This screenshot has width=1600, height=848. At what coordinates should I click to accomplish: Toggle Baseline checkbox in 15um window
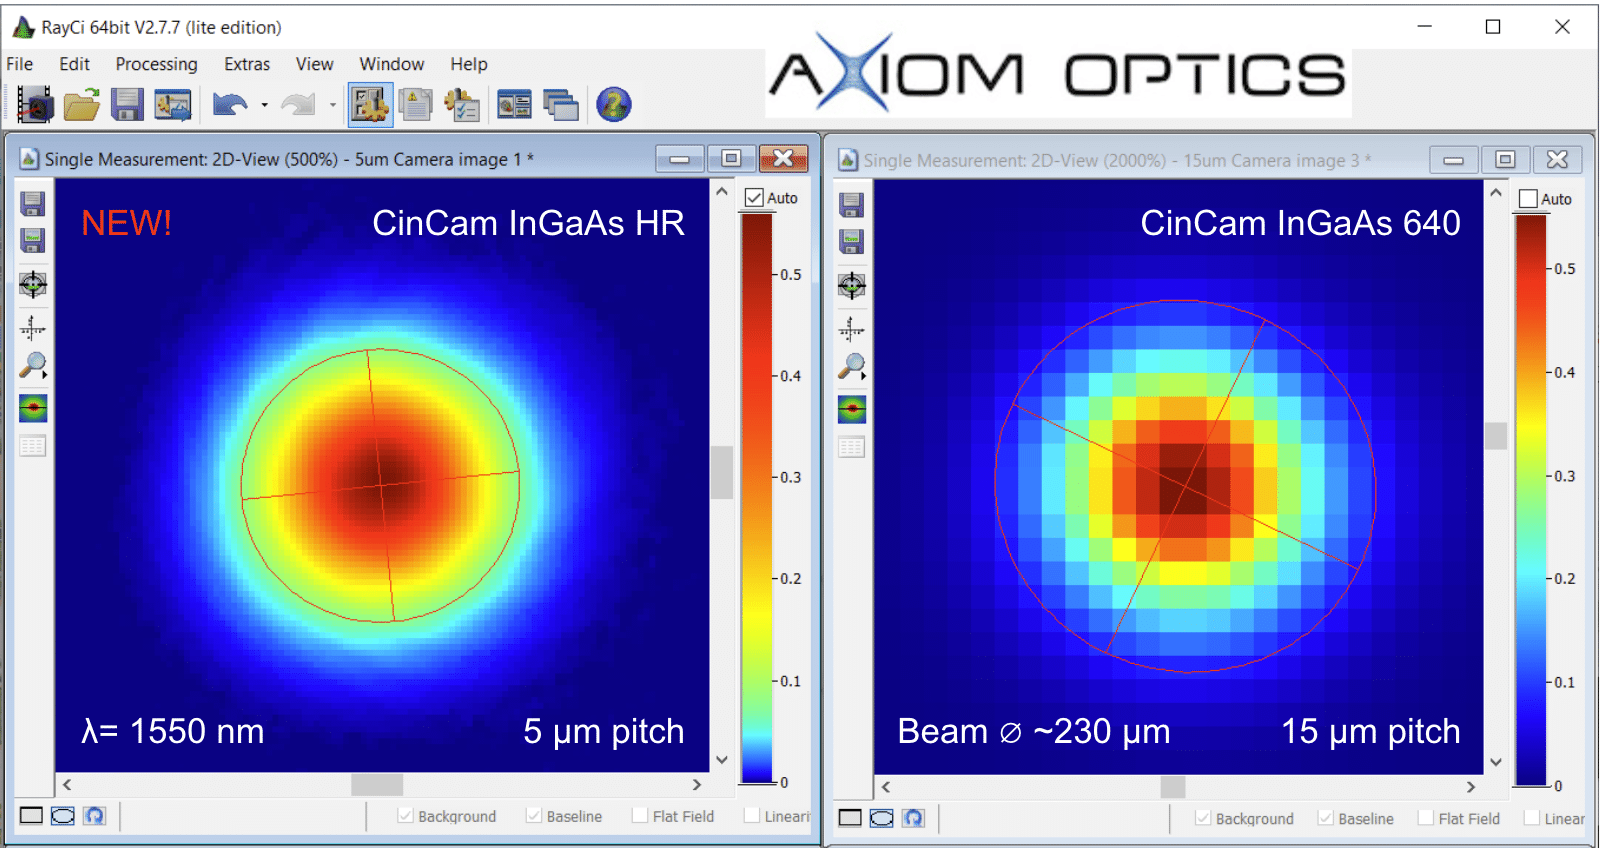click(x=1325, y=818)
